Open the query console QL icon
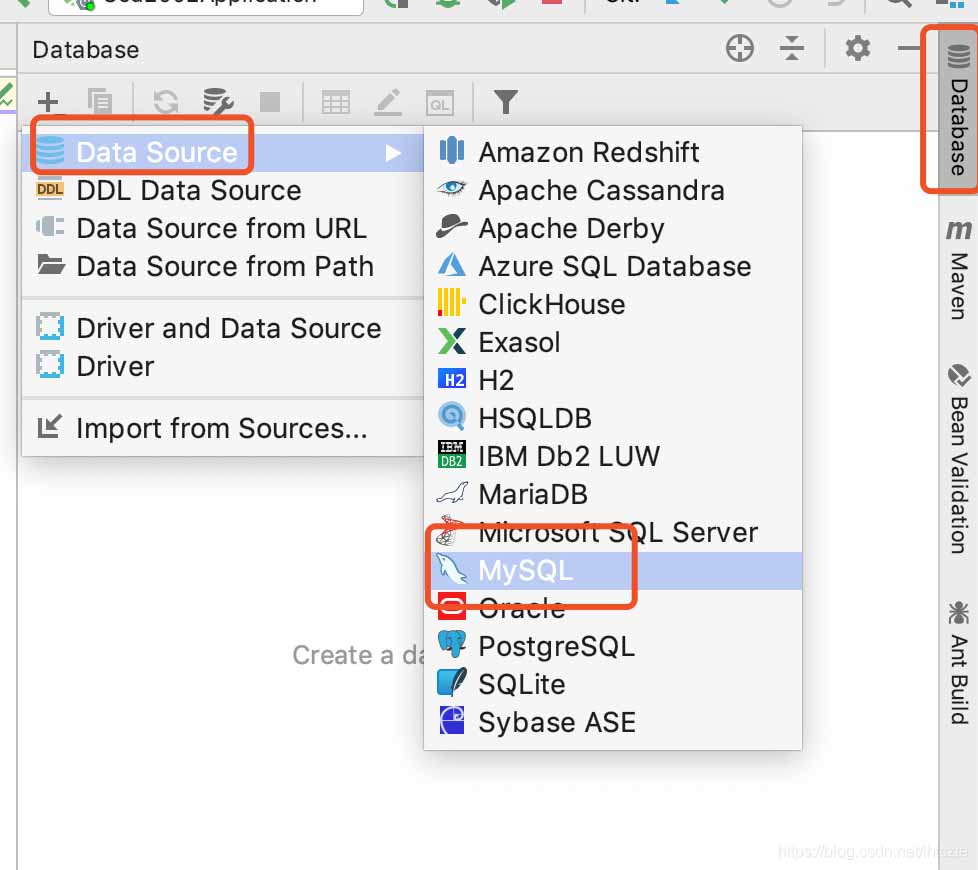 (440, 103)
